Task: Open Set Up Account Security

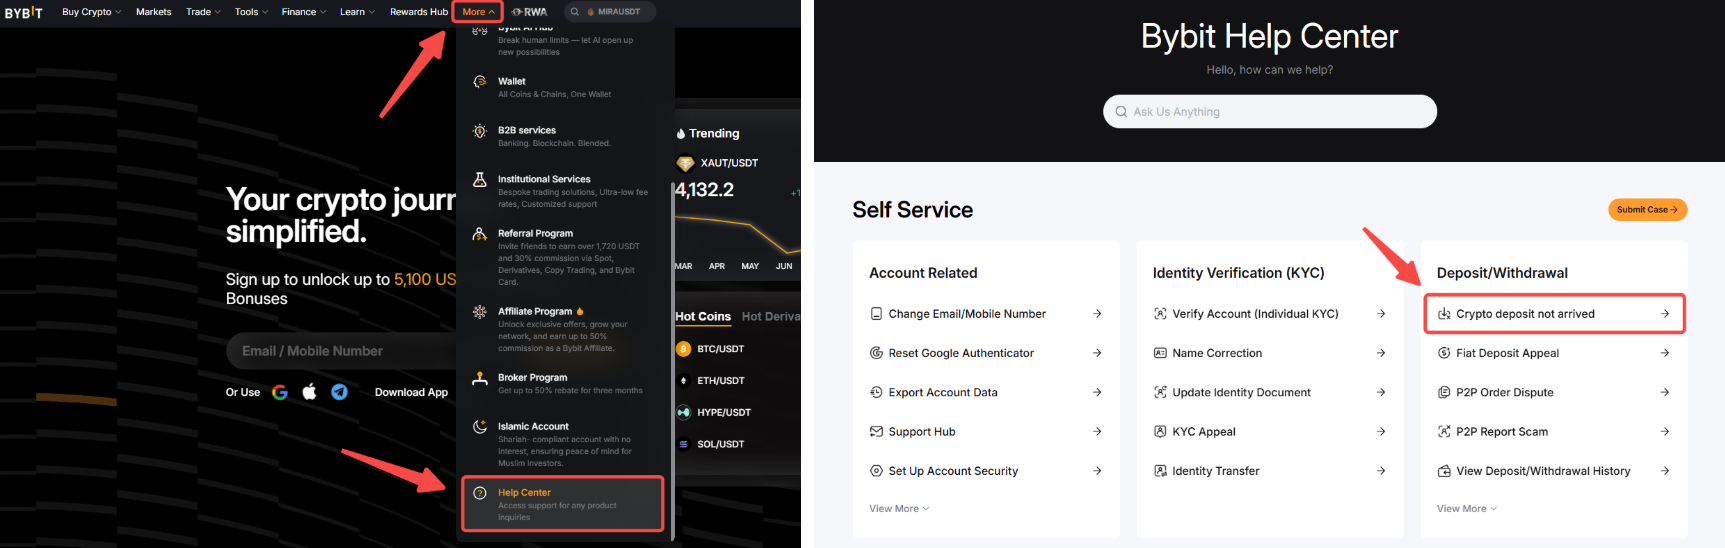Action: tap(986, 471)
